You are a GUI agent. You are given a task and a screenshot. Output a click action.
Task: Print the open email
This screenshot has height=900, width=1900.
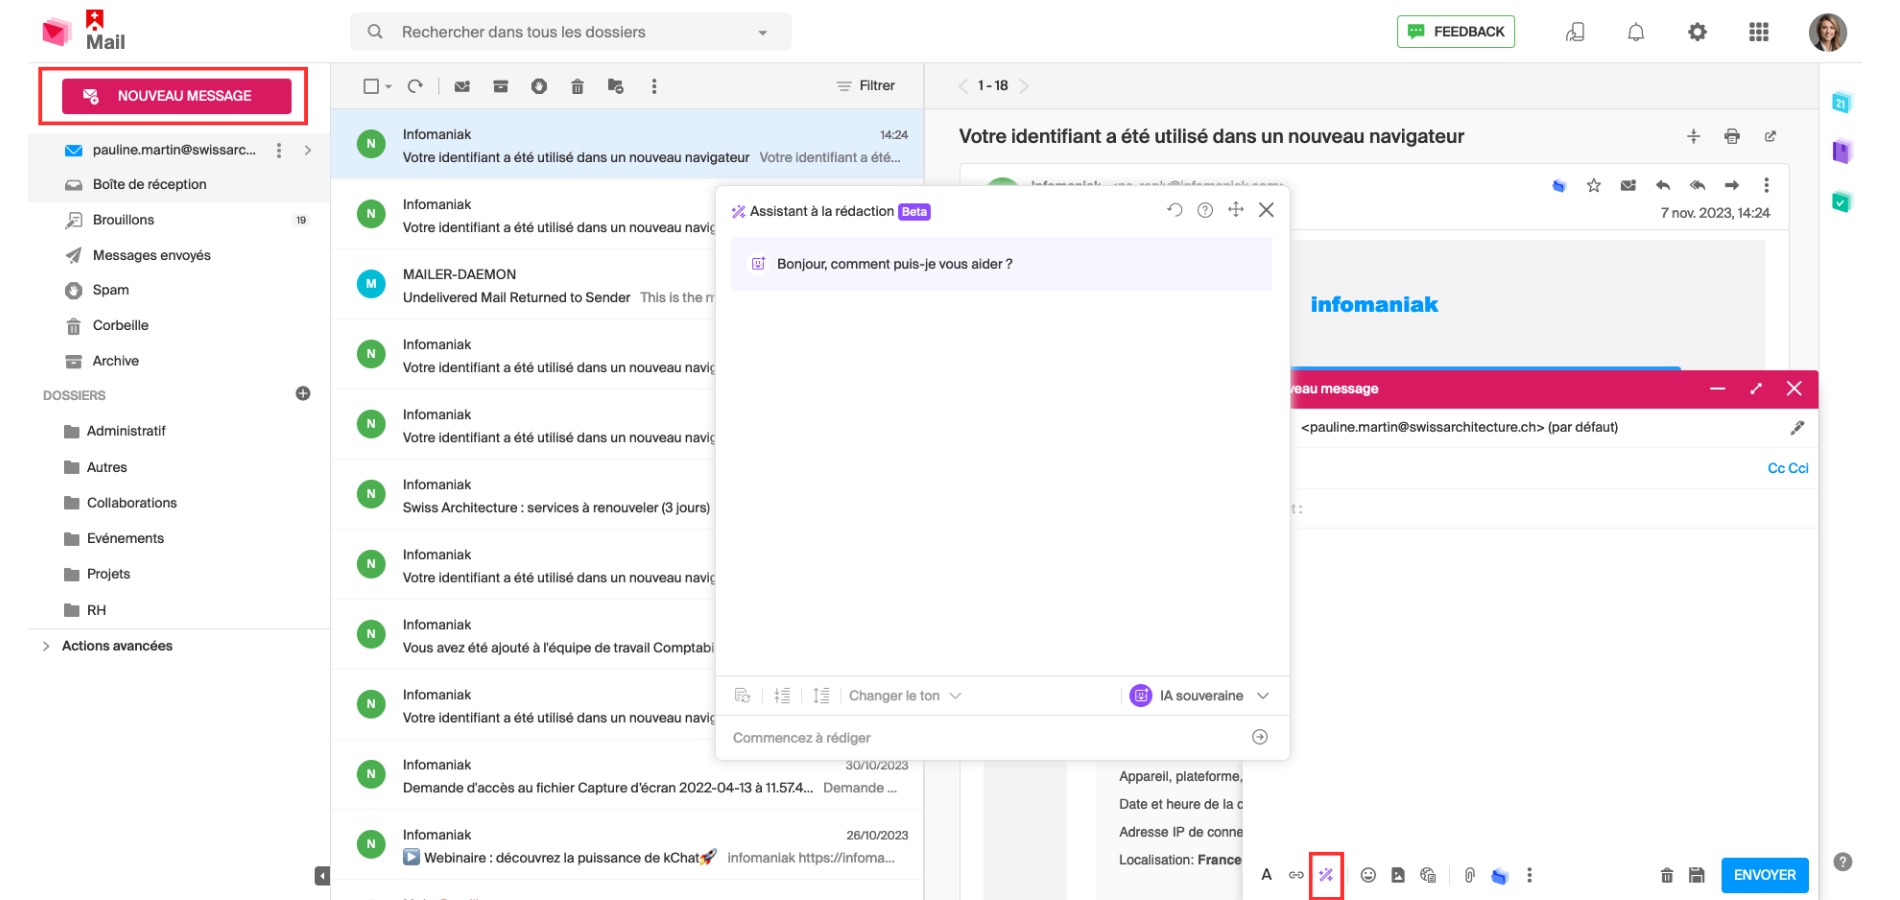[1732, 136]
